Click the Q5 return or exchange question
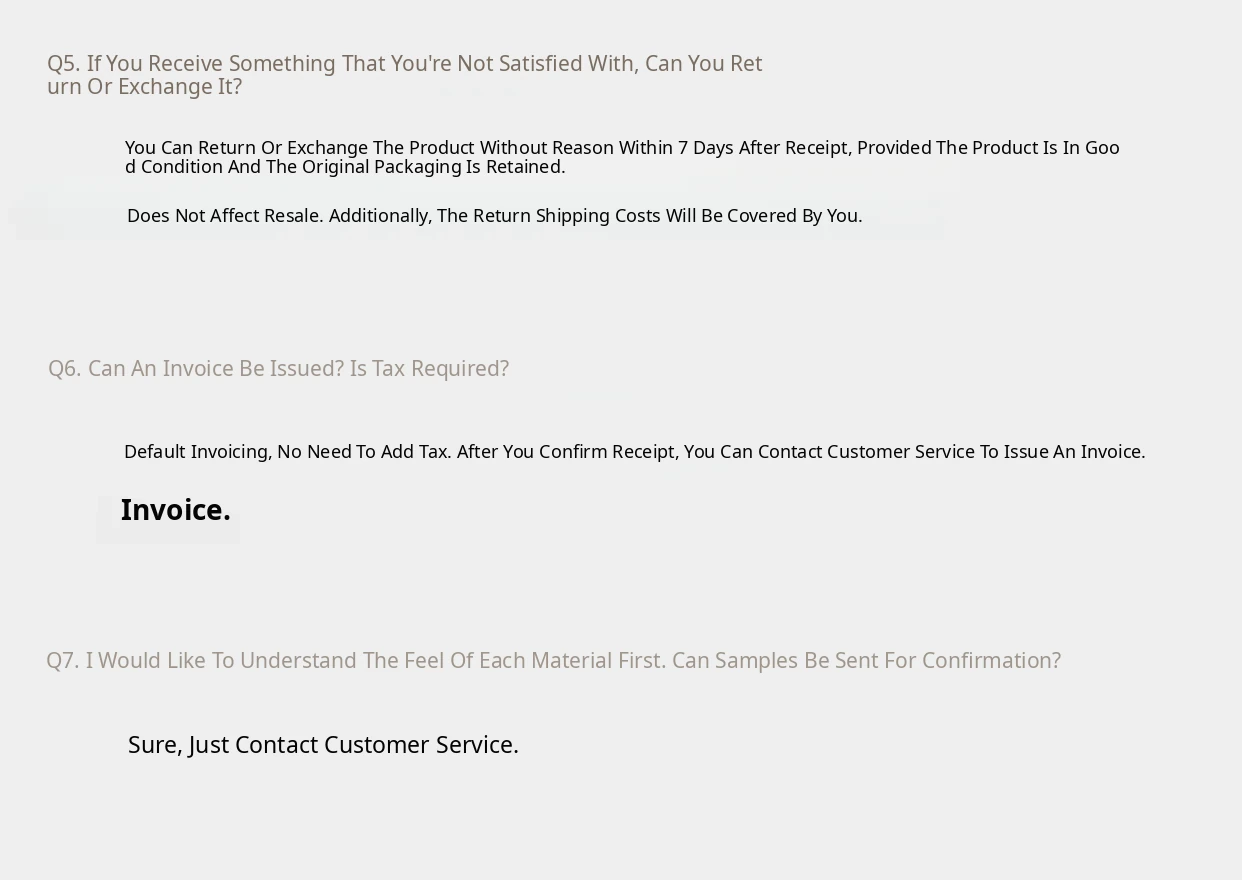The image size is (1242, 894). click(x=404, y=64)
